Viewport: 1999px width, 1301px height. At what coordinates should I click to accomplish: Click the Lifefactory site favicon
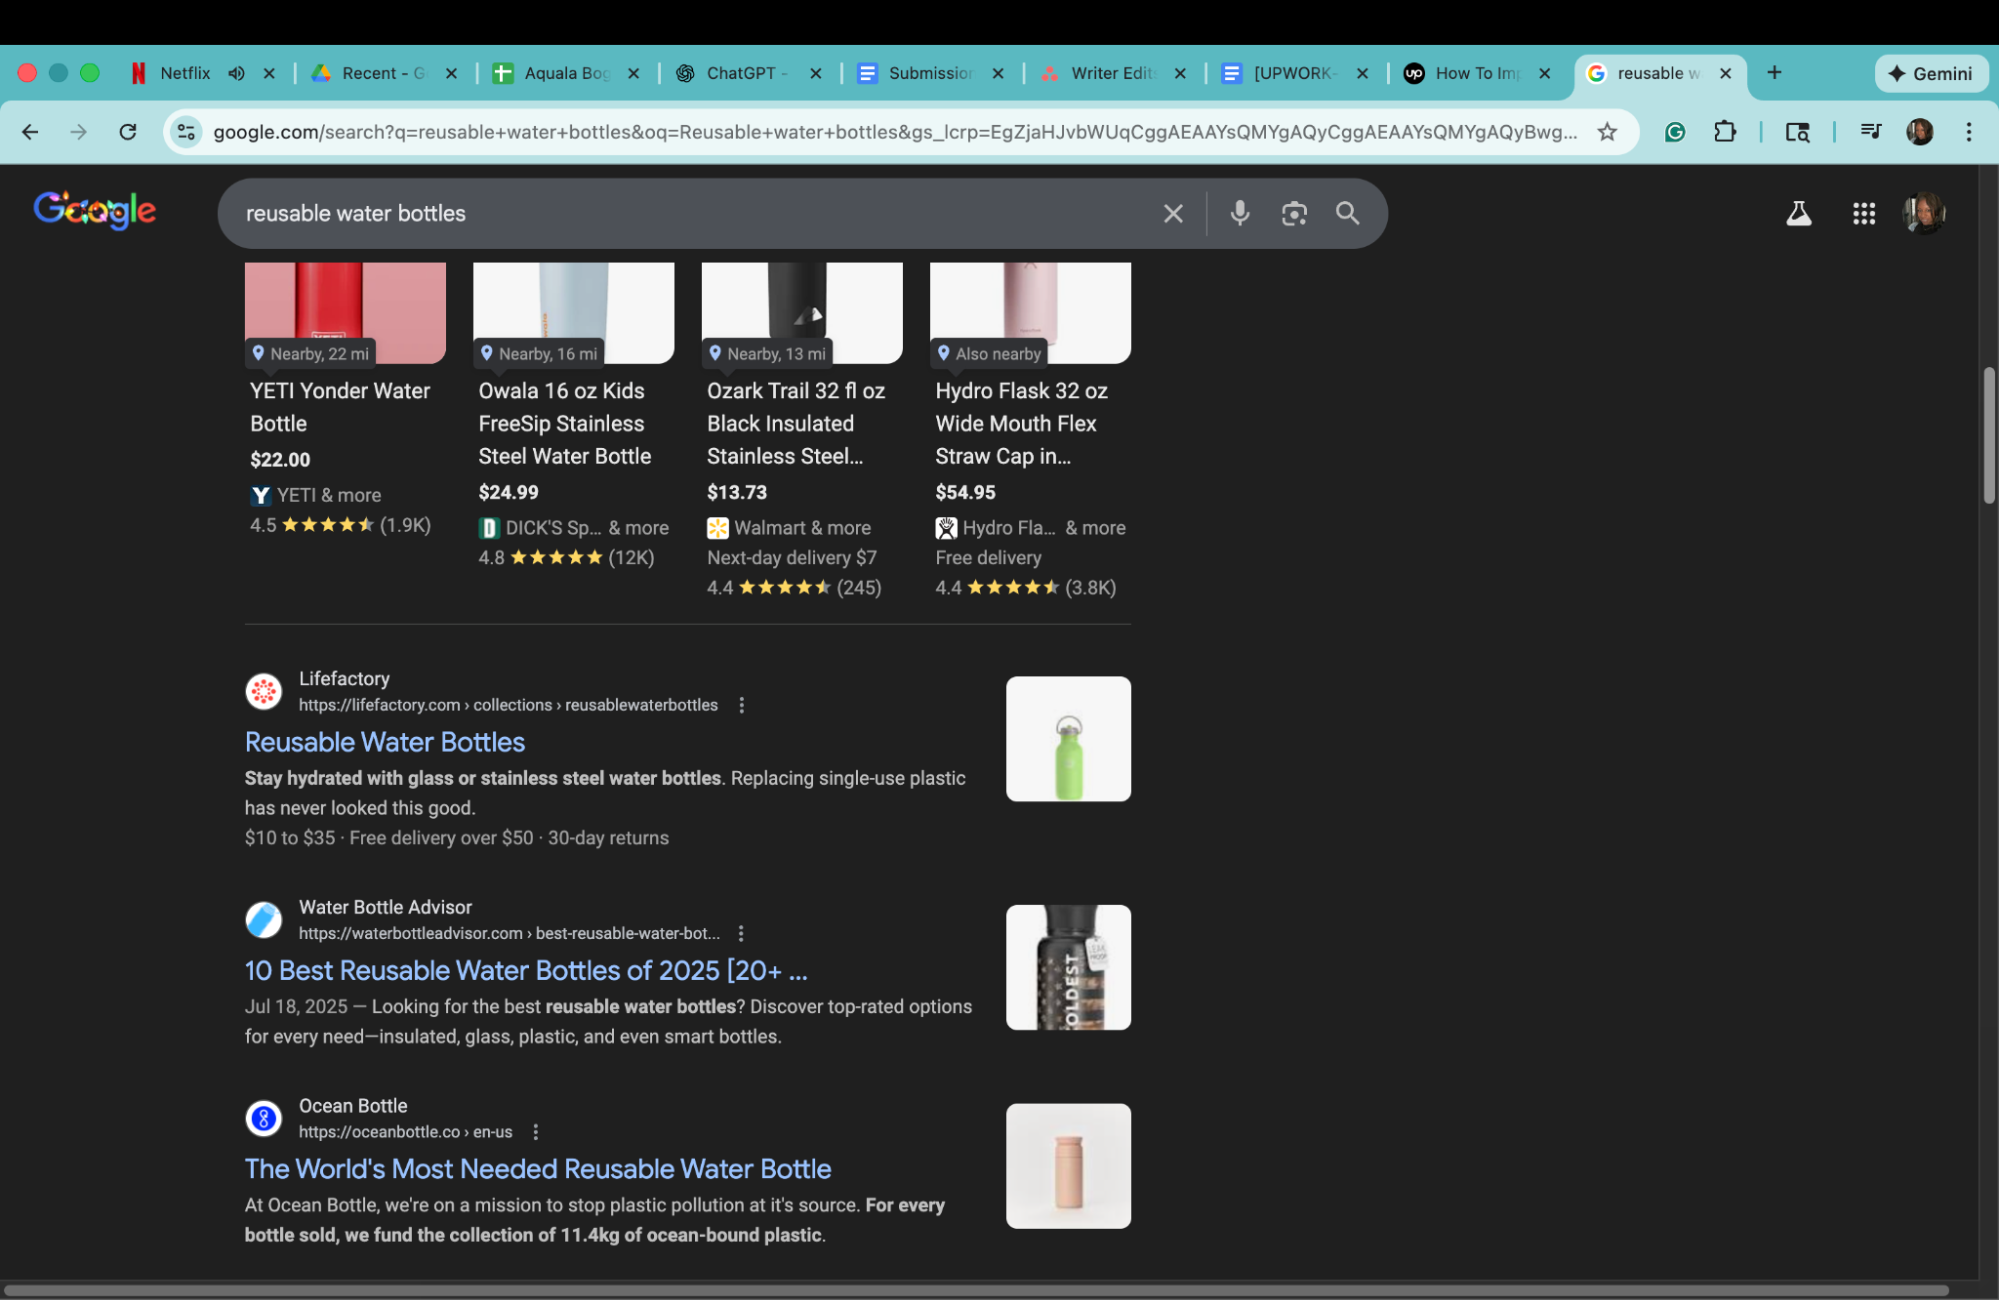tap(264, 691)
